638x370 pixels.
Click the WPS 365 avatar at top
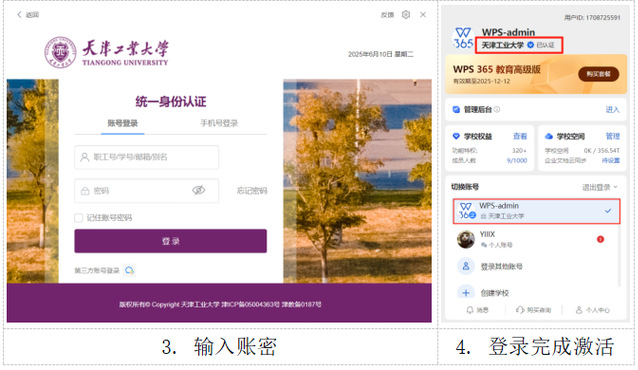[x=463, y=38]
